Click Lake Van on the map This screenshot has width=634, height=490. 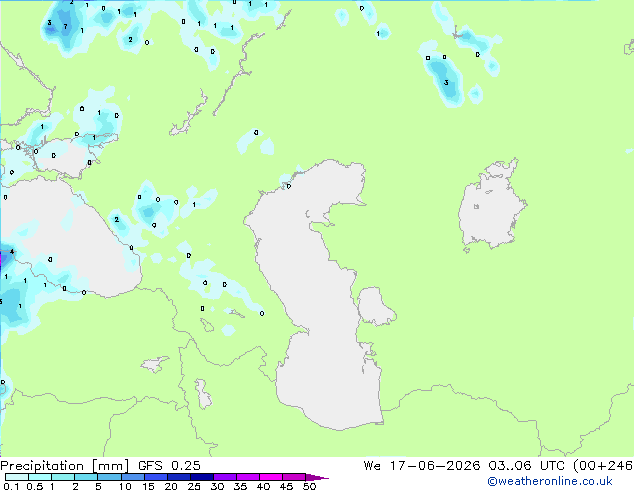point(154,364)
